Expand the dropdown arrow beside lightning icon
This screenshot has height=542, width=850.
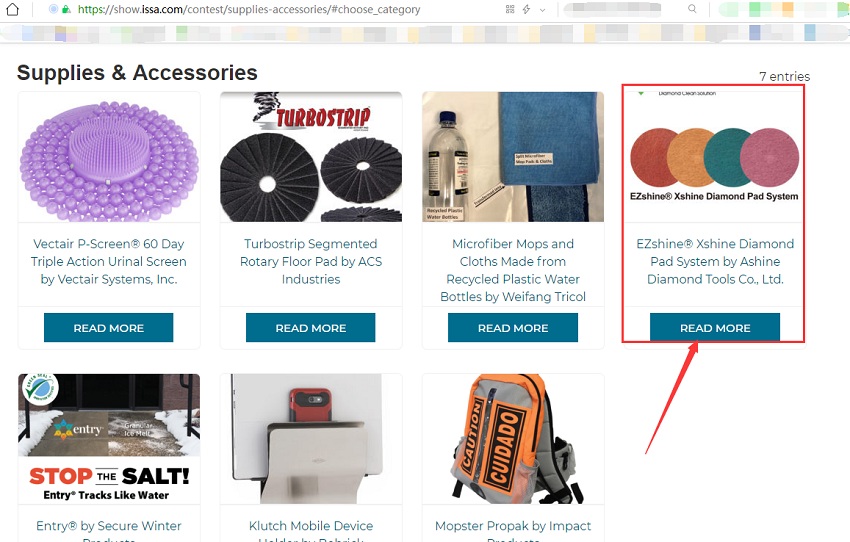click(542, 10)
